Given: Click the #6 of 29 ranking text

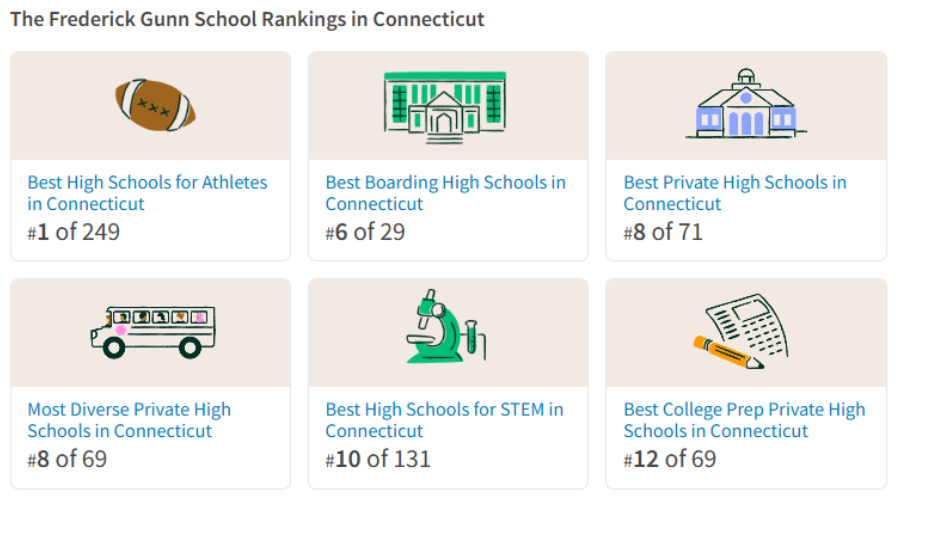Looking at the screenshot, I should tap(365, 233).
